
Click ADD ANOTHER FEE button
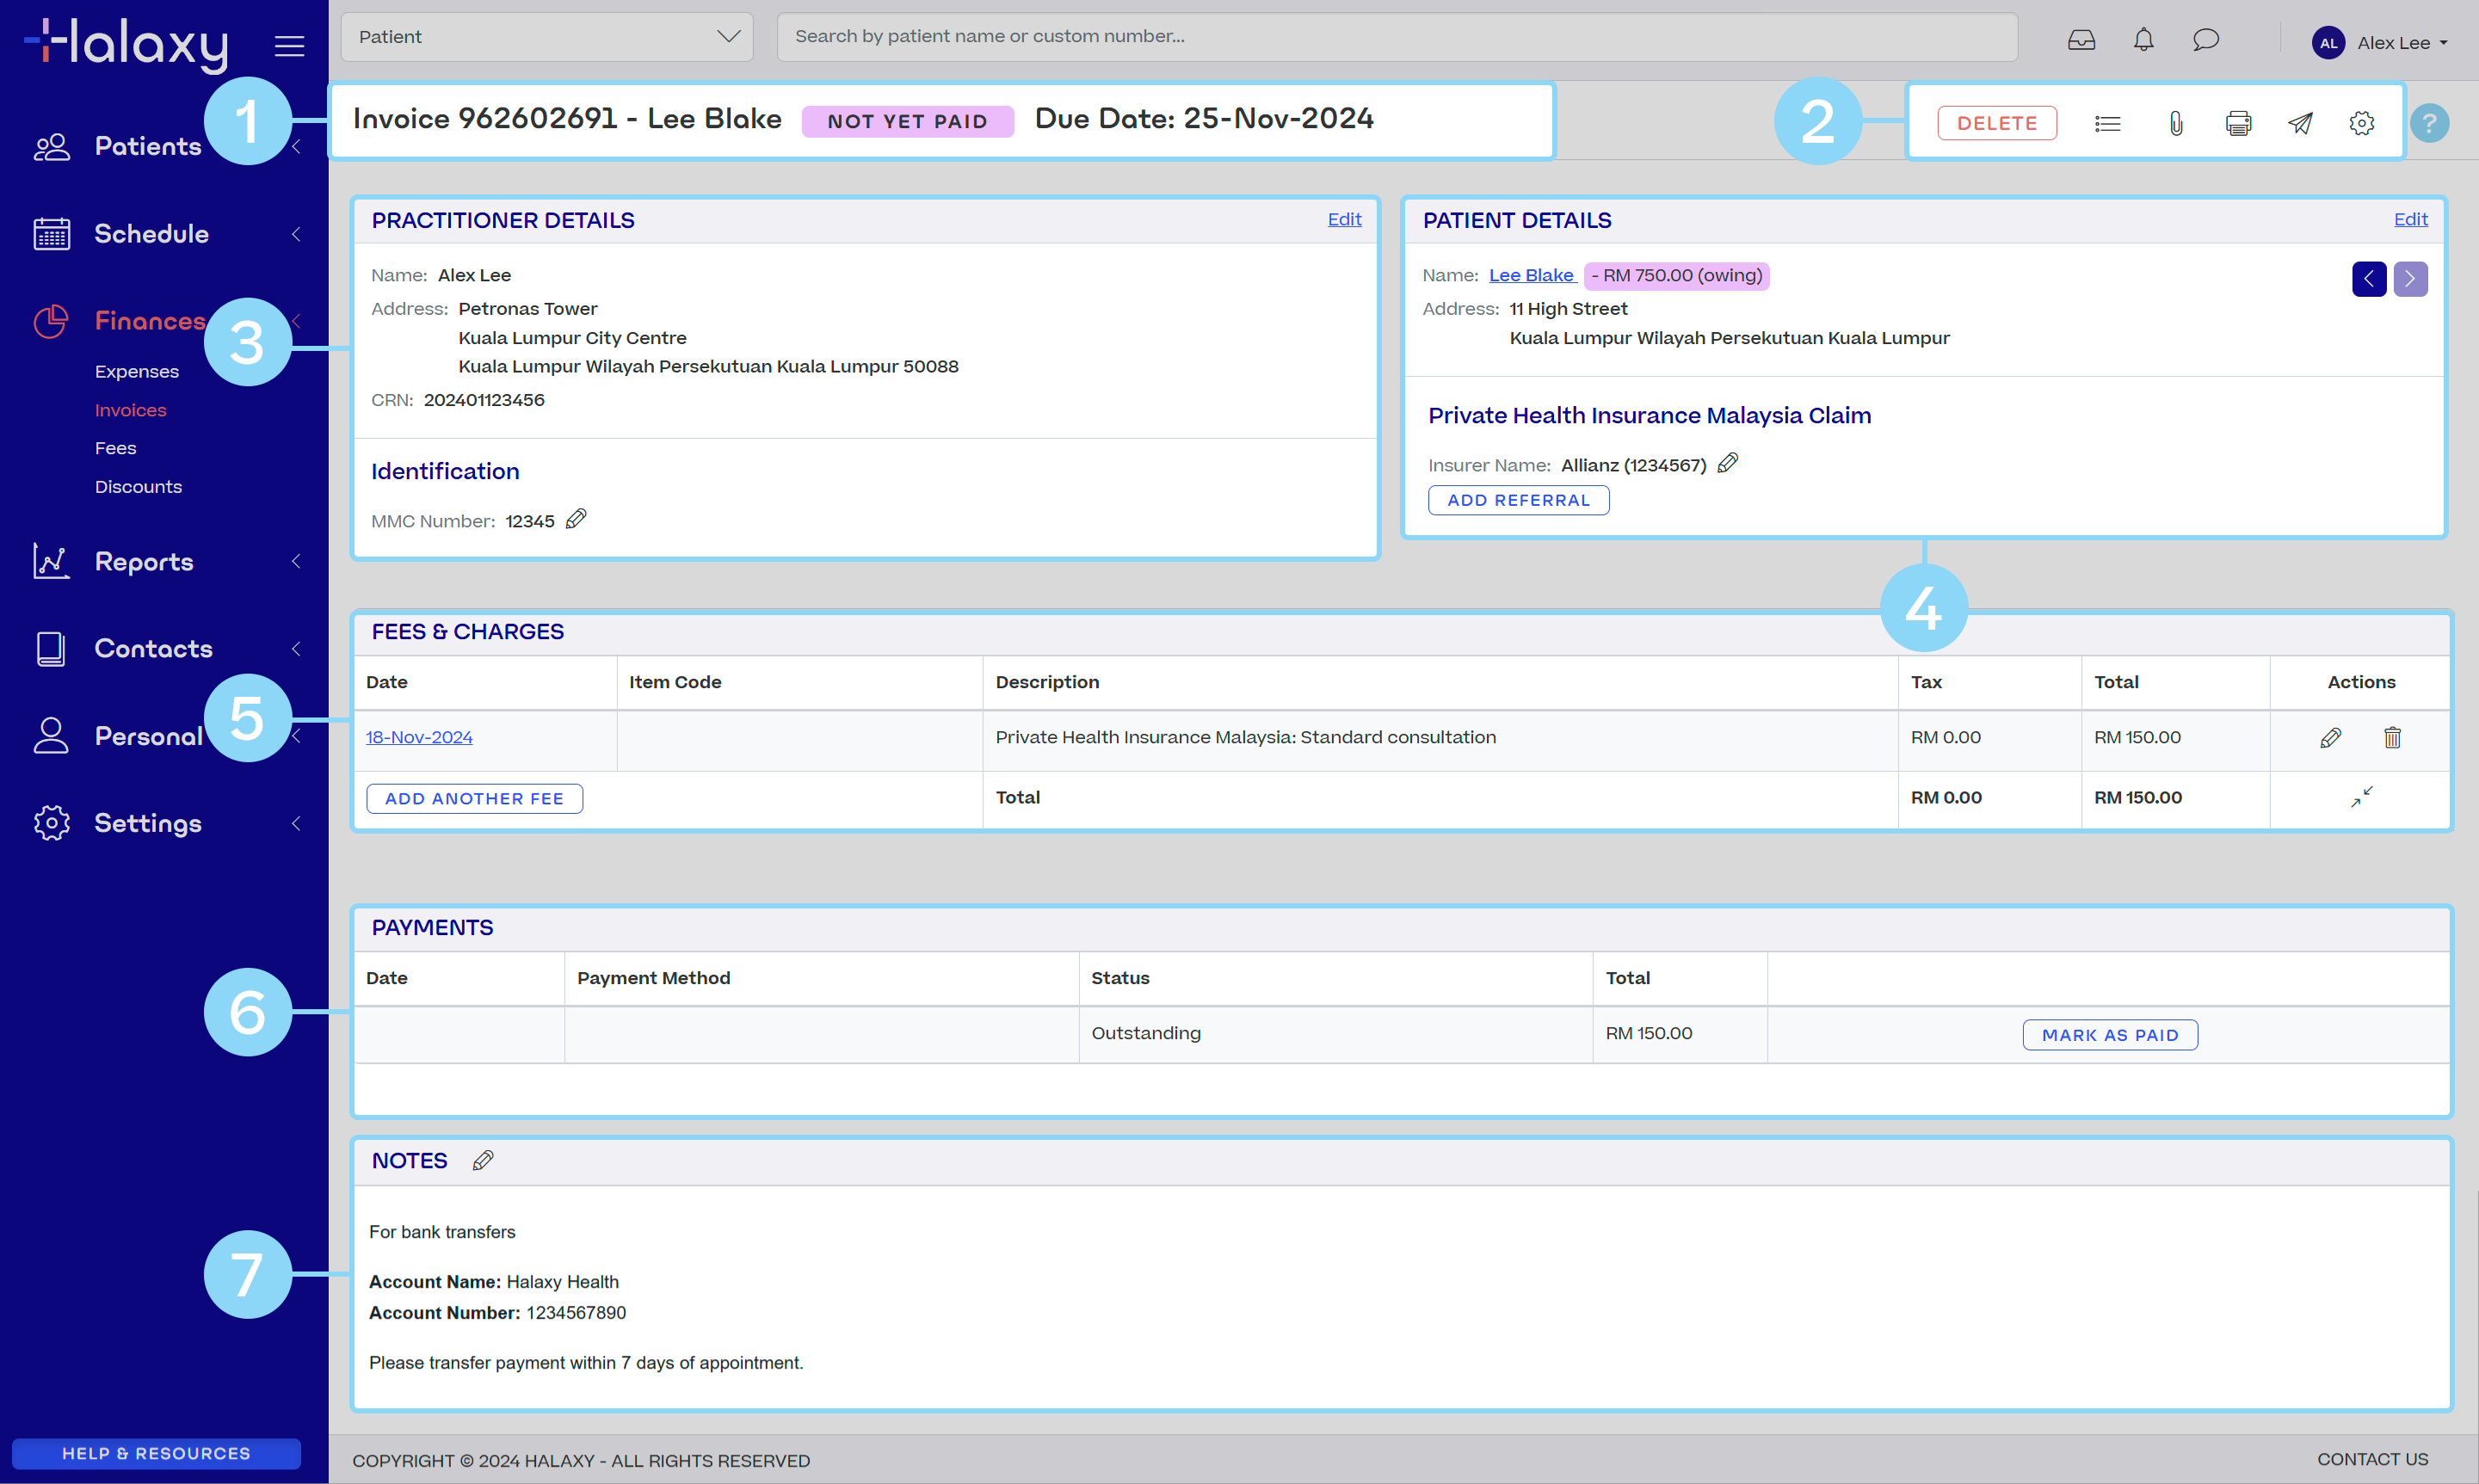(x=474, y=798)
